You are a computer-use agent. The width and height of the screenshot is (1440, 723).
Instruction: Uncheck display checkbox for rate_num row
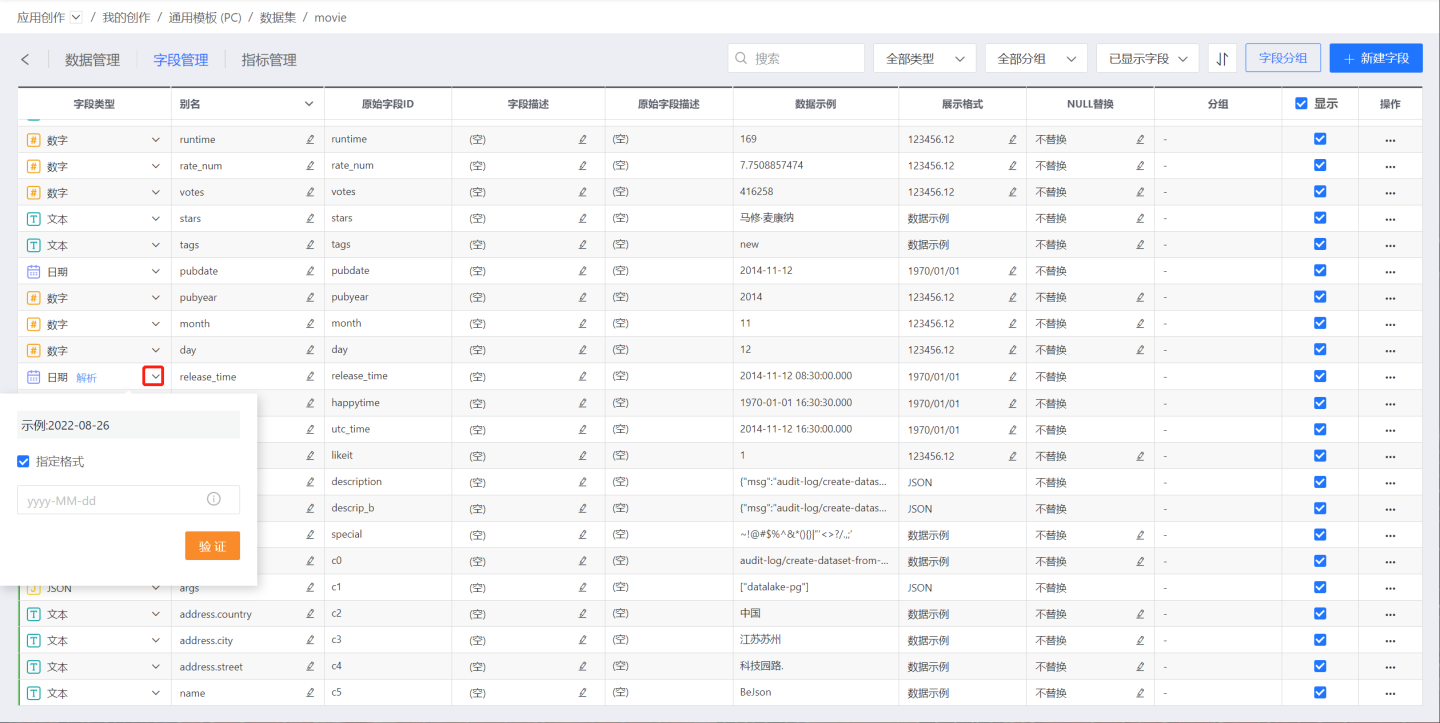(x=1320, y=165)
